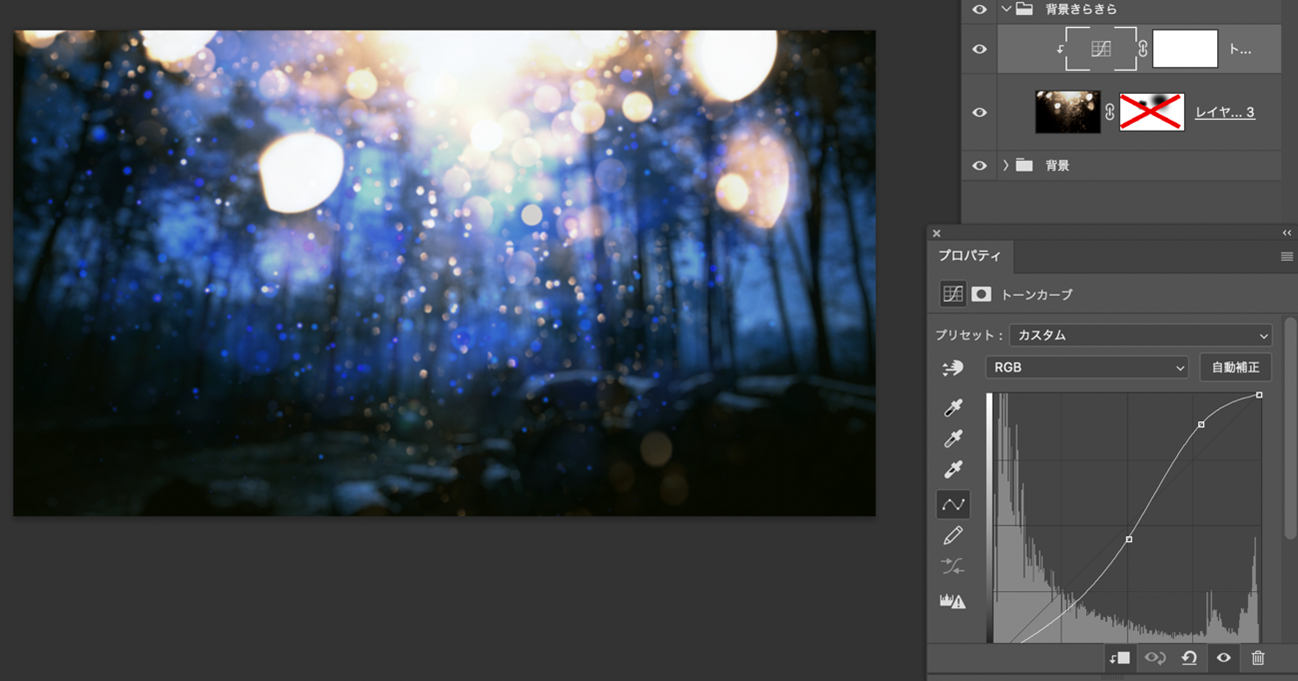Select the on-image adjustment hand tool
The height and width of the screenshot is (681, 1298).
coord(953,368)
